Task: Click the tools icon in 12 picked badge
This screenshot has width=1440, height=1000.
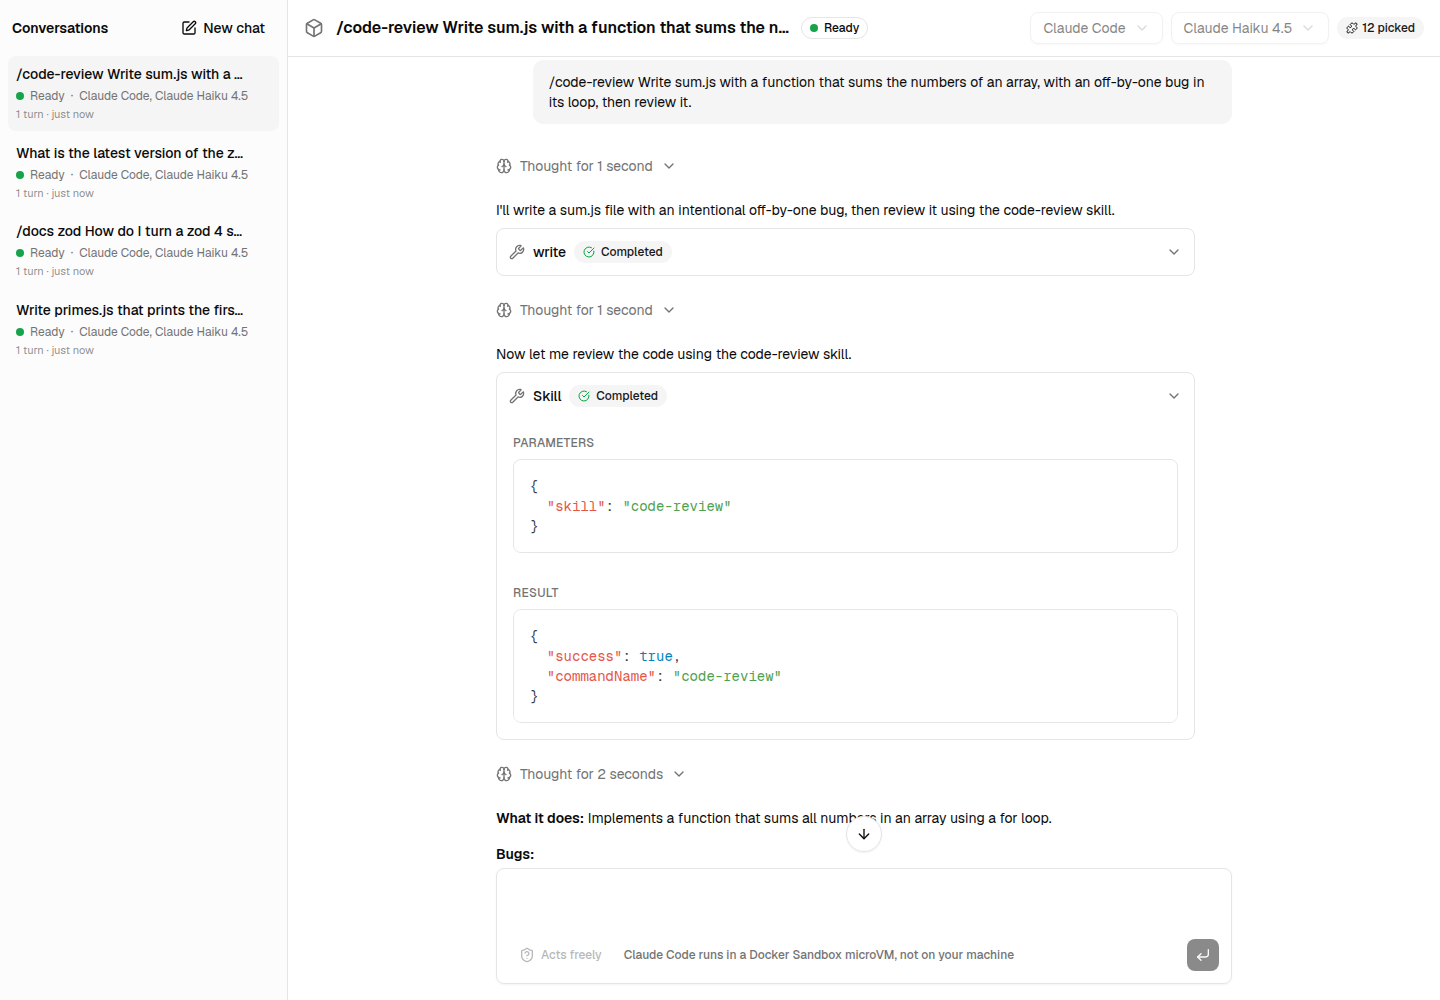Action: (1352, 28)
